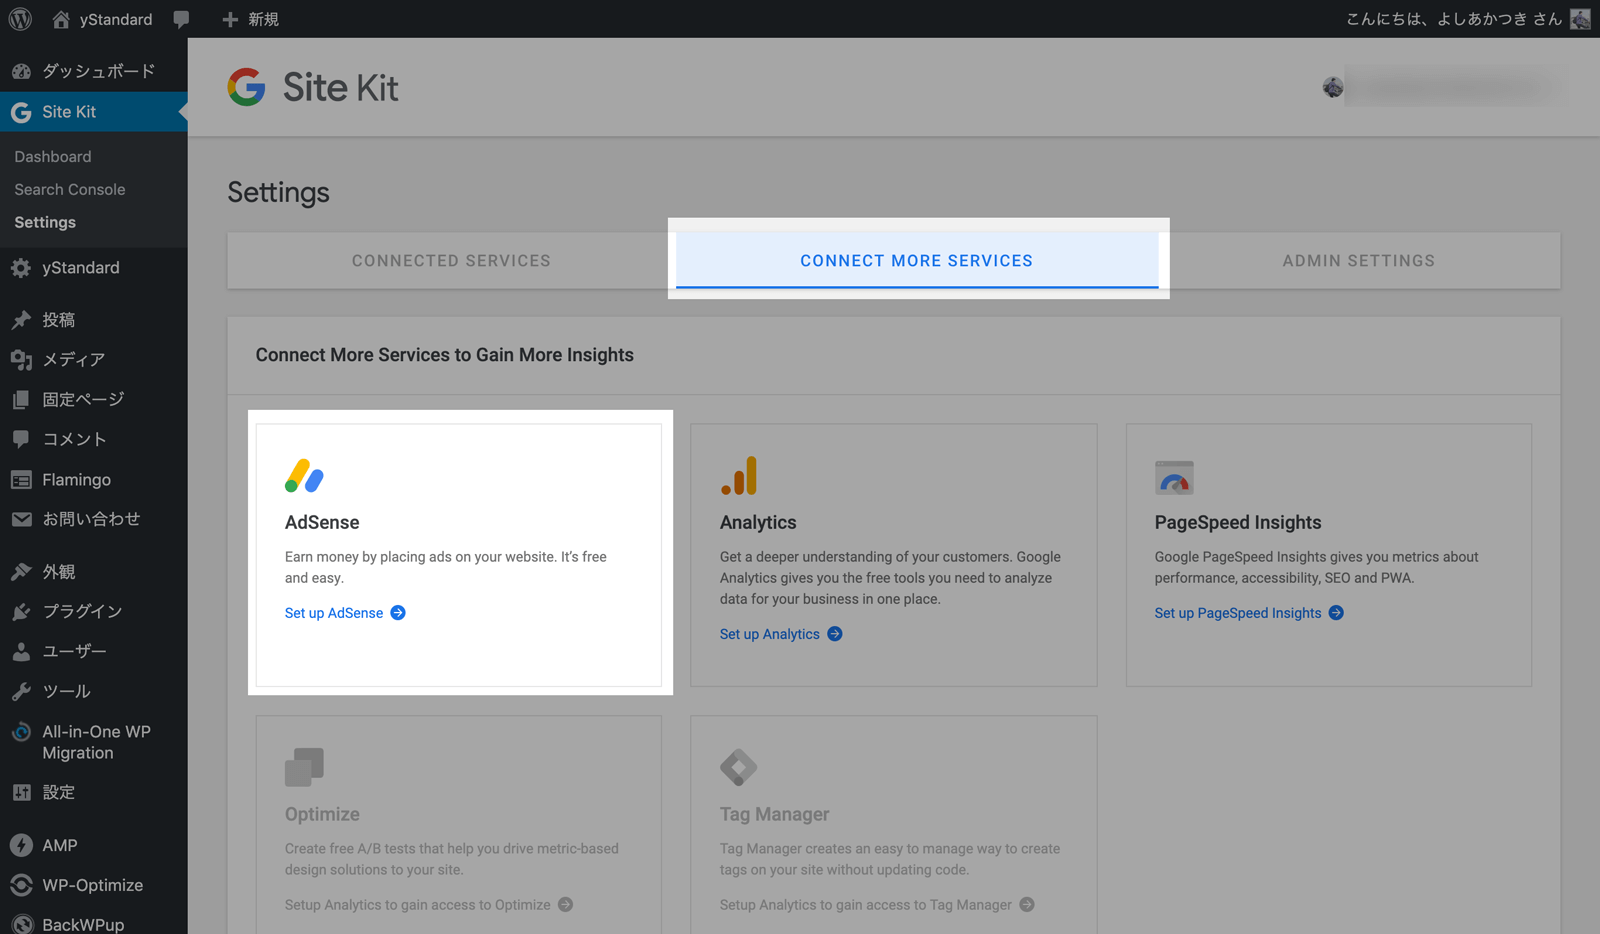1600x934 pixels.
Task: Click the AMP lightning bolt icon
Action: pyautogui.click(x=21, y=845)
